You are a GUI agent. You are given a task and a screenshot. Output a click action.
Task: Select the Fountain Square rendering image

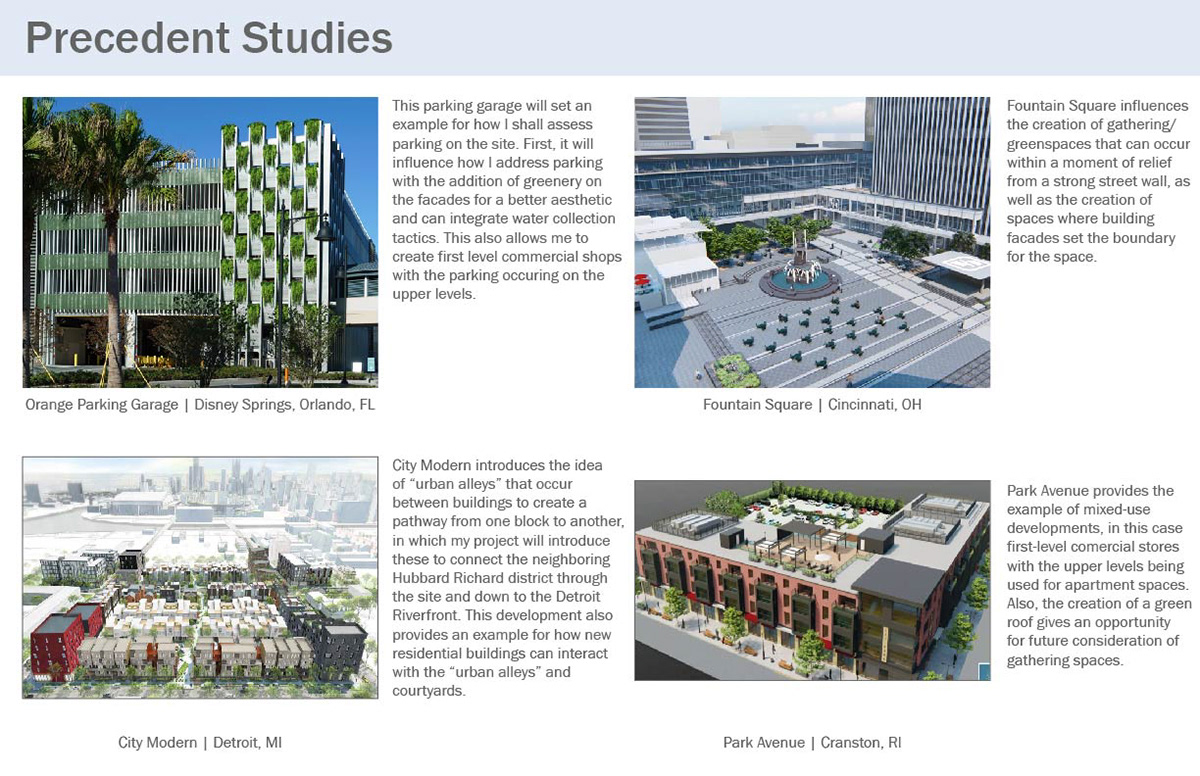(812, 242)
